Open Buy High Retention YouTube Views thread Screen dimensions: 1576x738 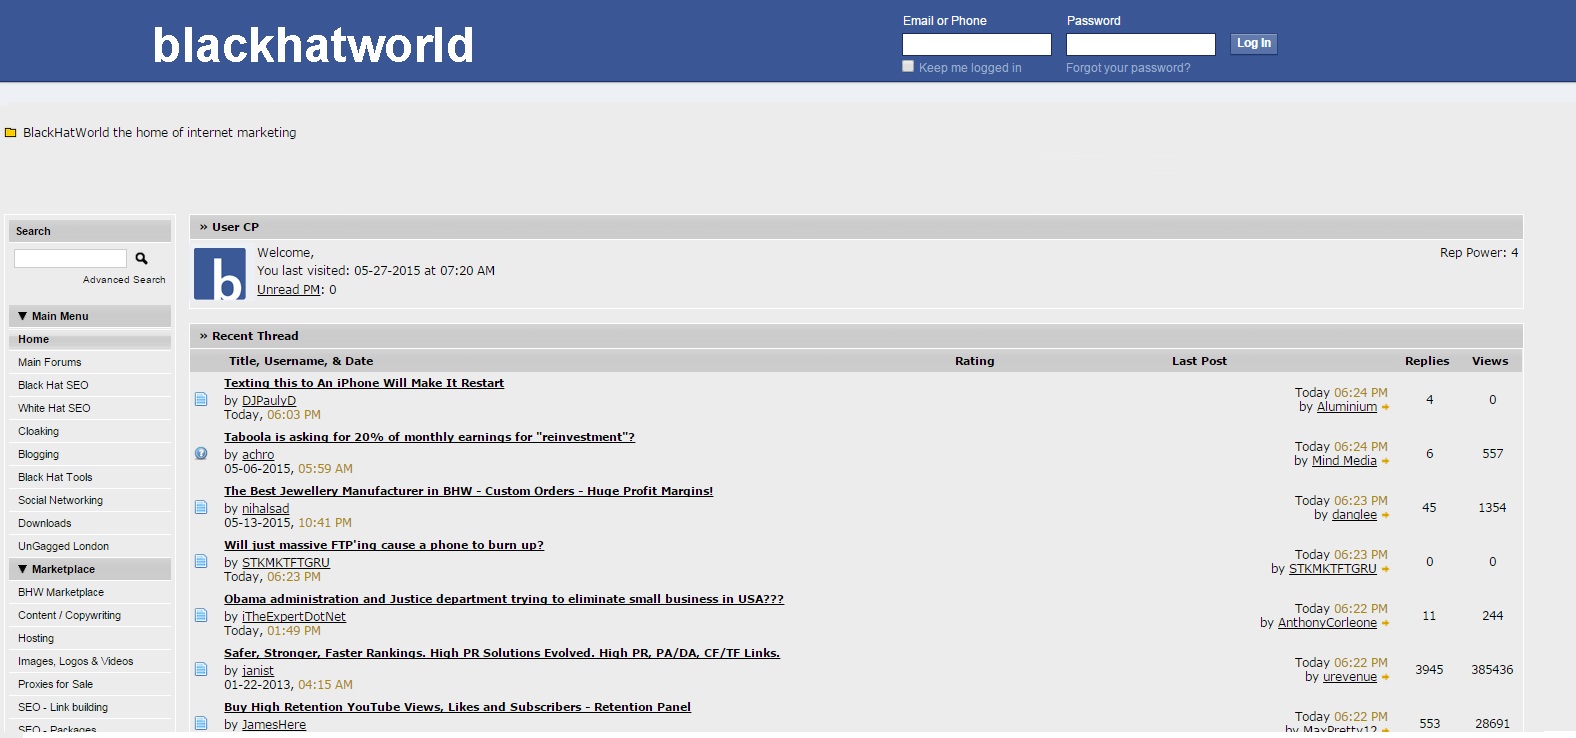tap(457, 707)
